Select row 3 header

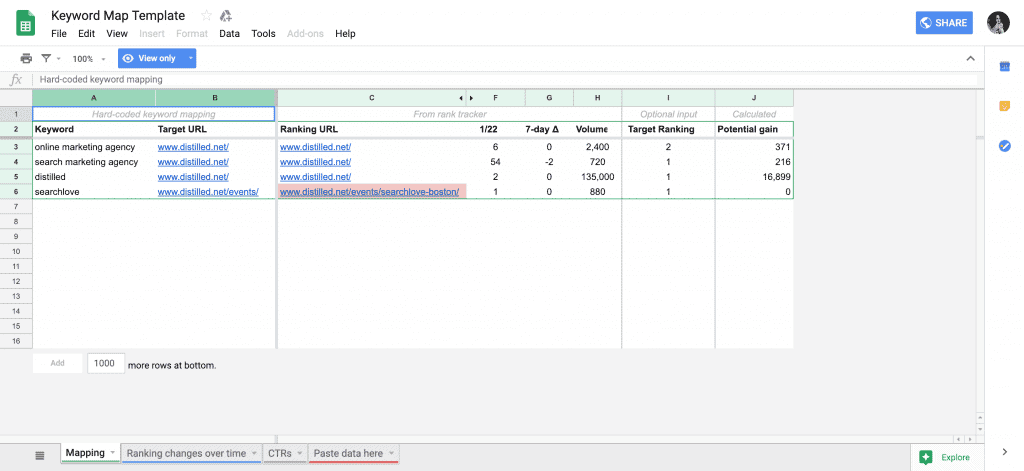coord(16,147)
